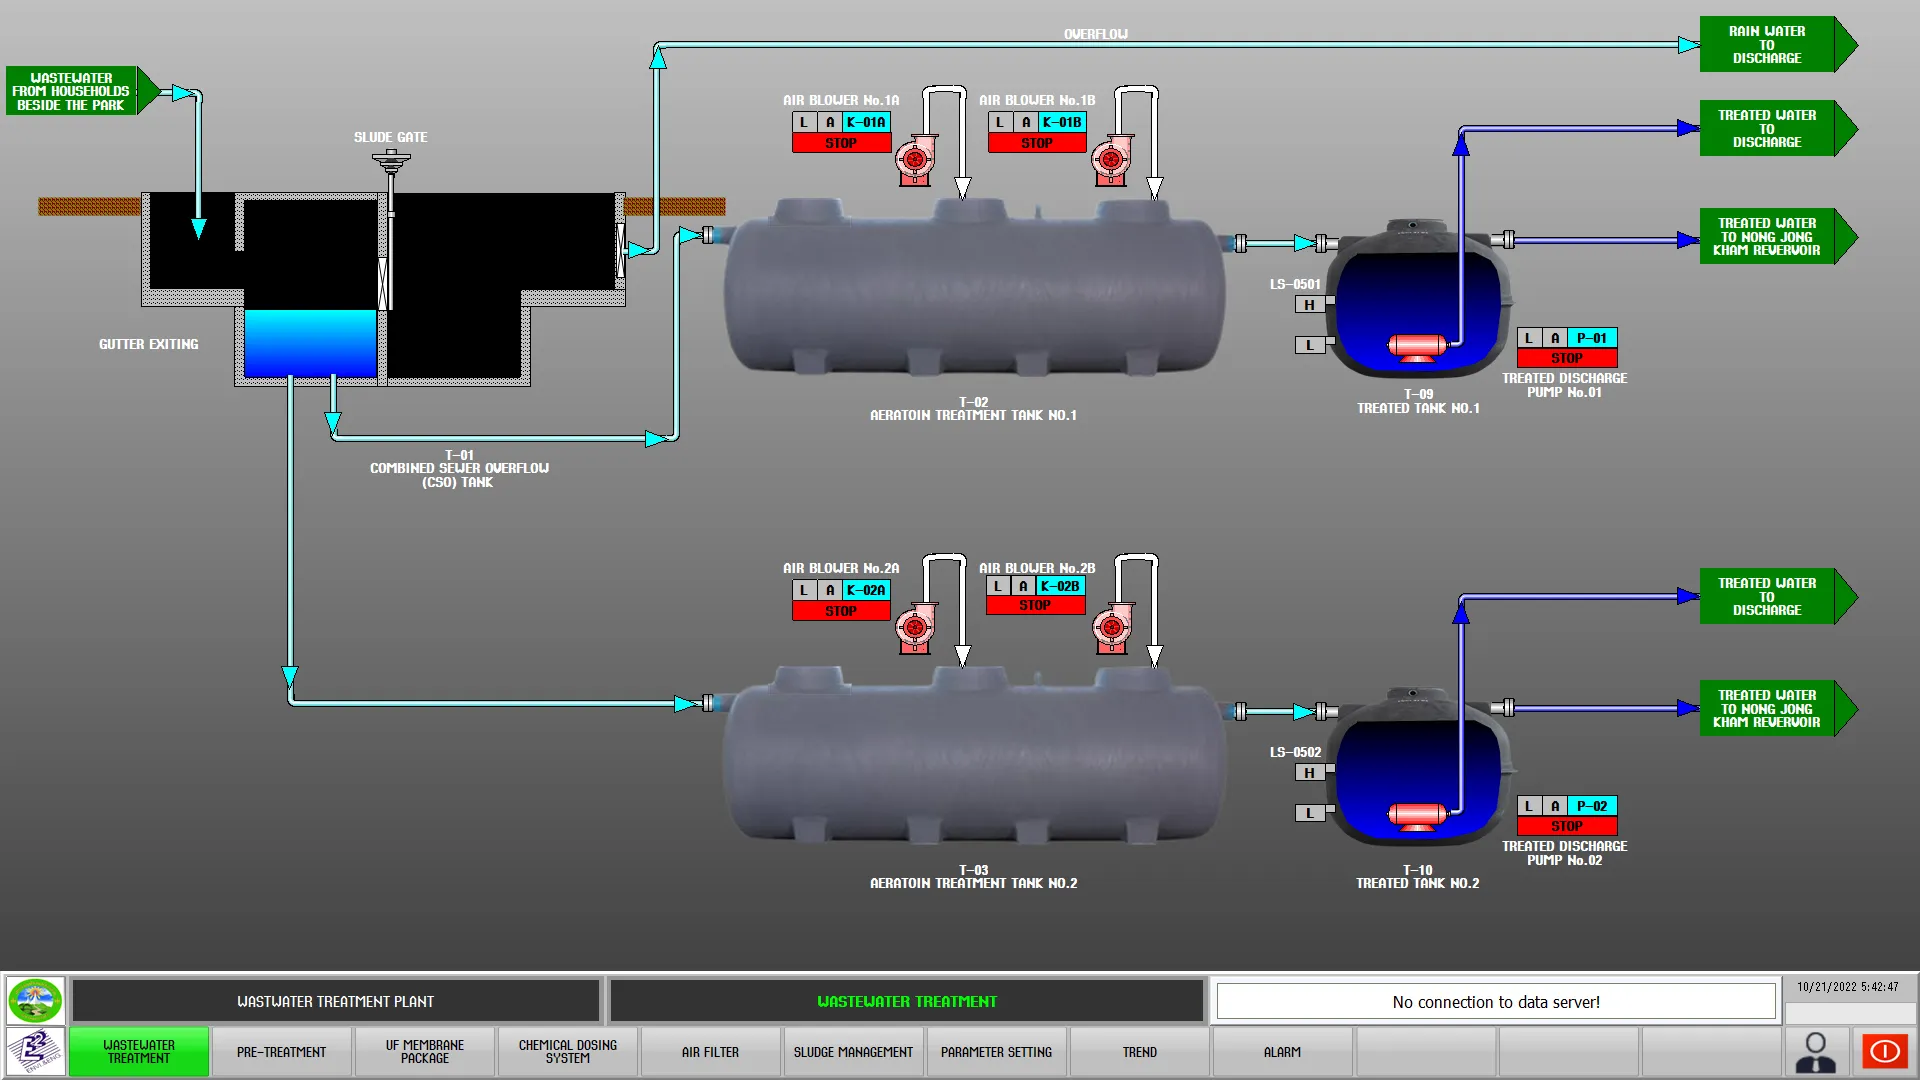Click the Air Blower No.1B pump icon
Viewport: 1920px width, 1080px height.
[1111, 160]
